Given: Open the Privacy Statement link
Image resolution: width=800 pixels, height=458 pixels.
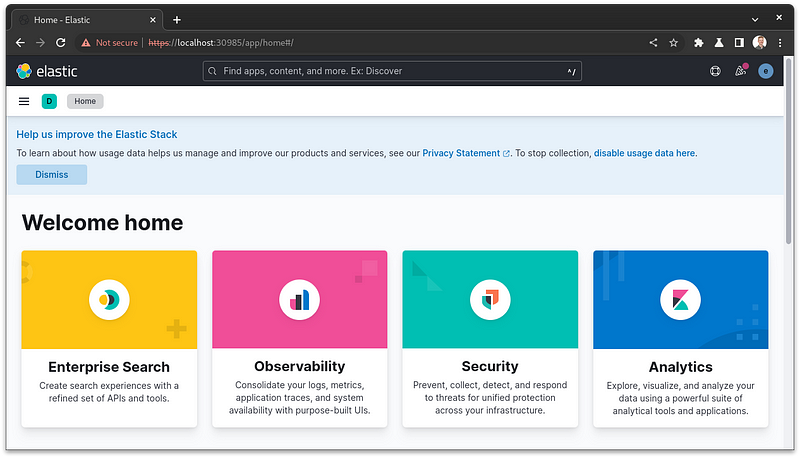Looking at the screenshot, I should coord(466,153).
